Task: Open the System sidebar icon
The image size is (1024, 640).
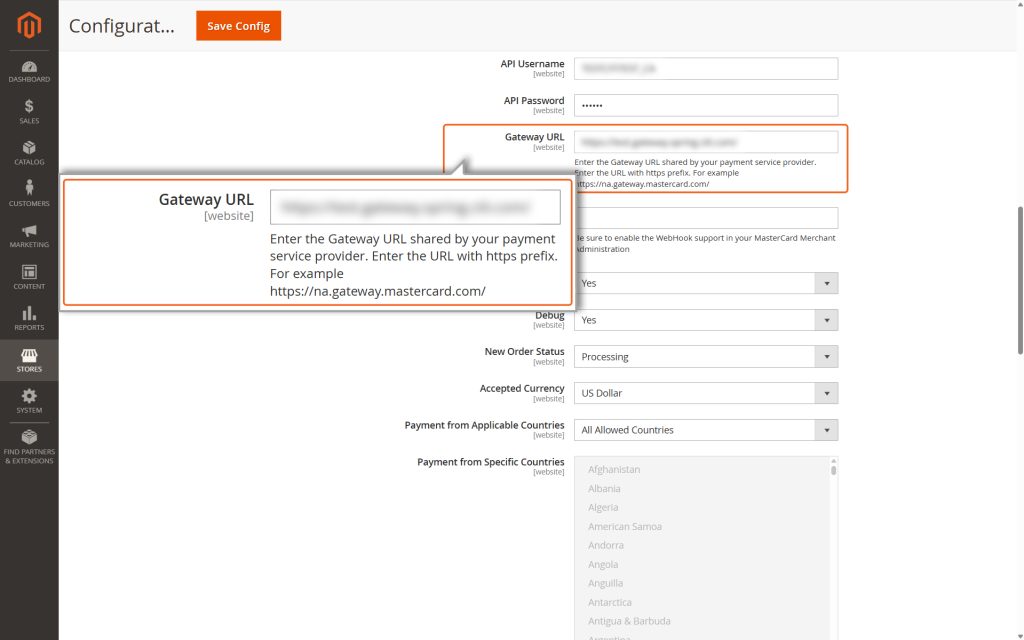Action: 28,398
